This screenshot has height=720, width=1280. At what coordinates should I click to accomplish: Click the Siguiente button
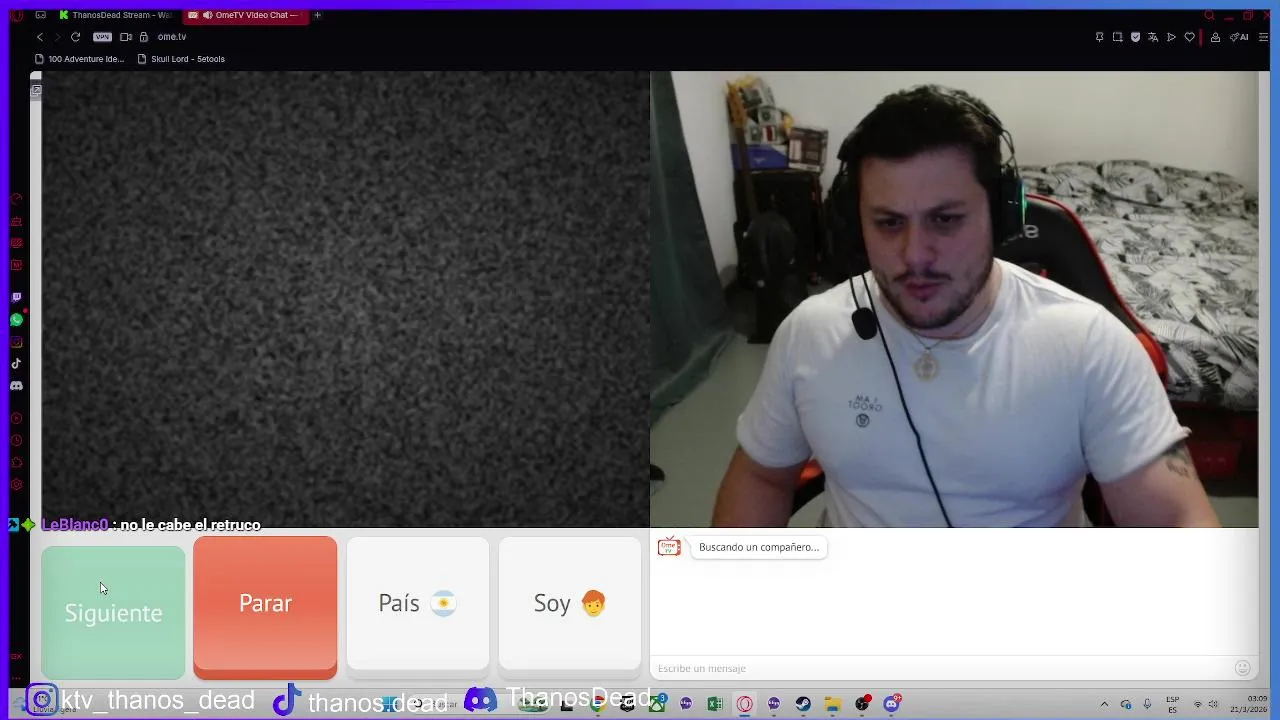[x=113, y=612]
